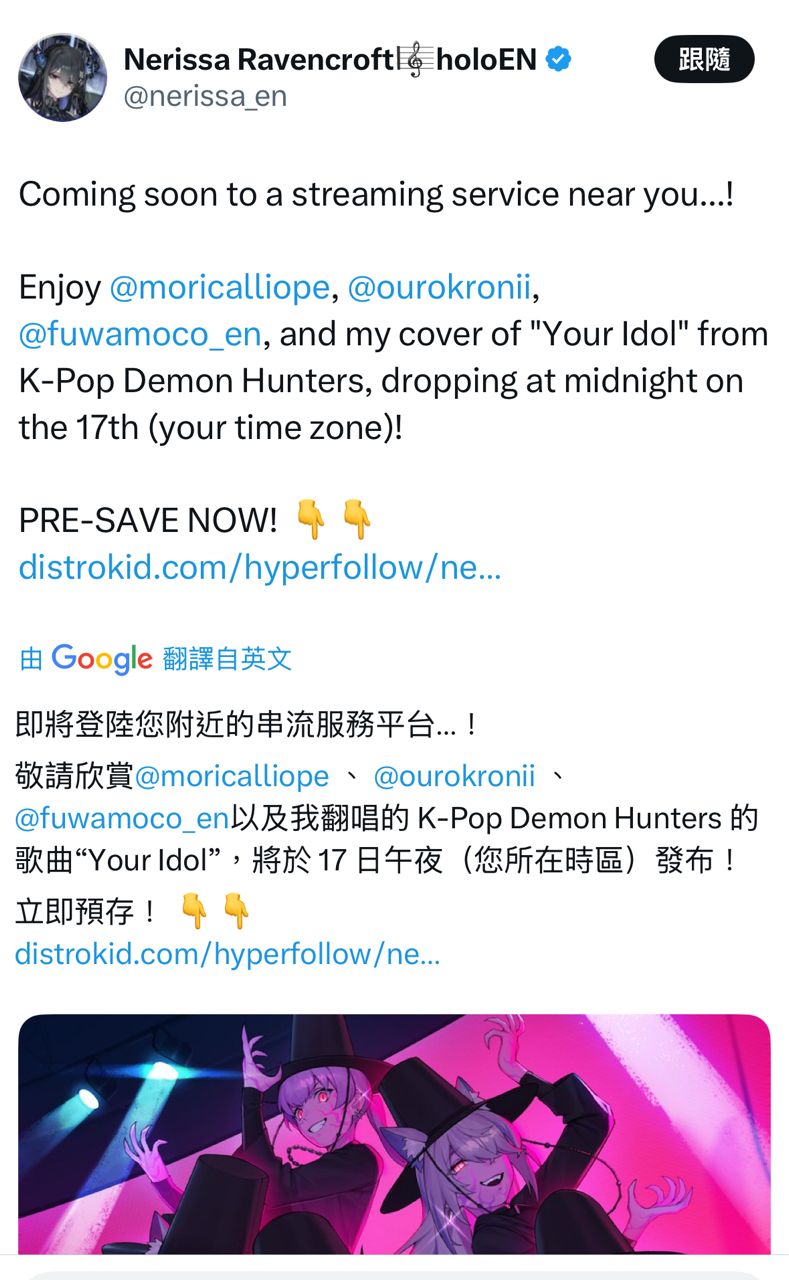
Task: Open the @fuwamoco_en mention in the English text
Action: click(140, 334)
